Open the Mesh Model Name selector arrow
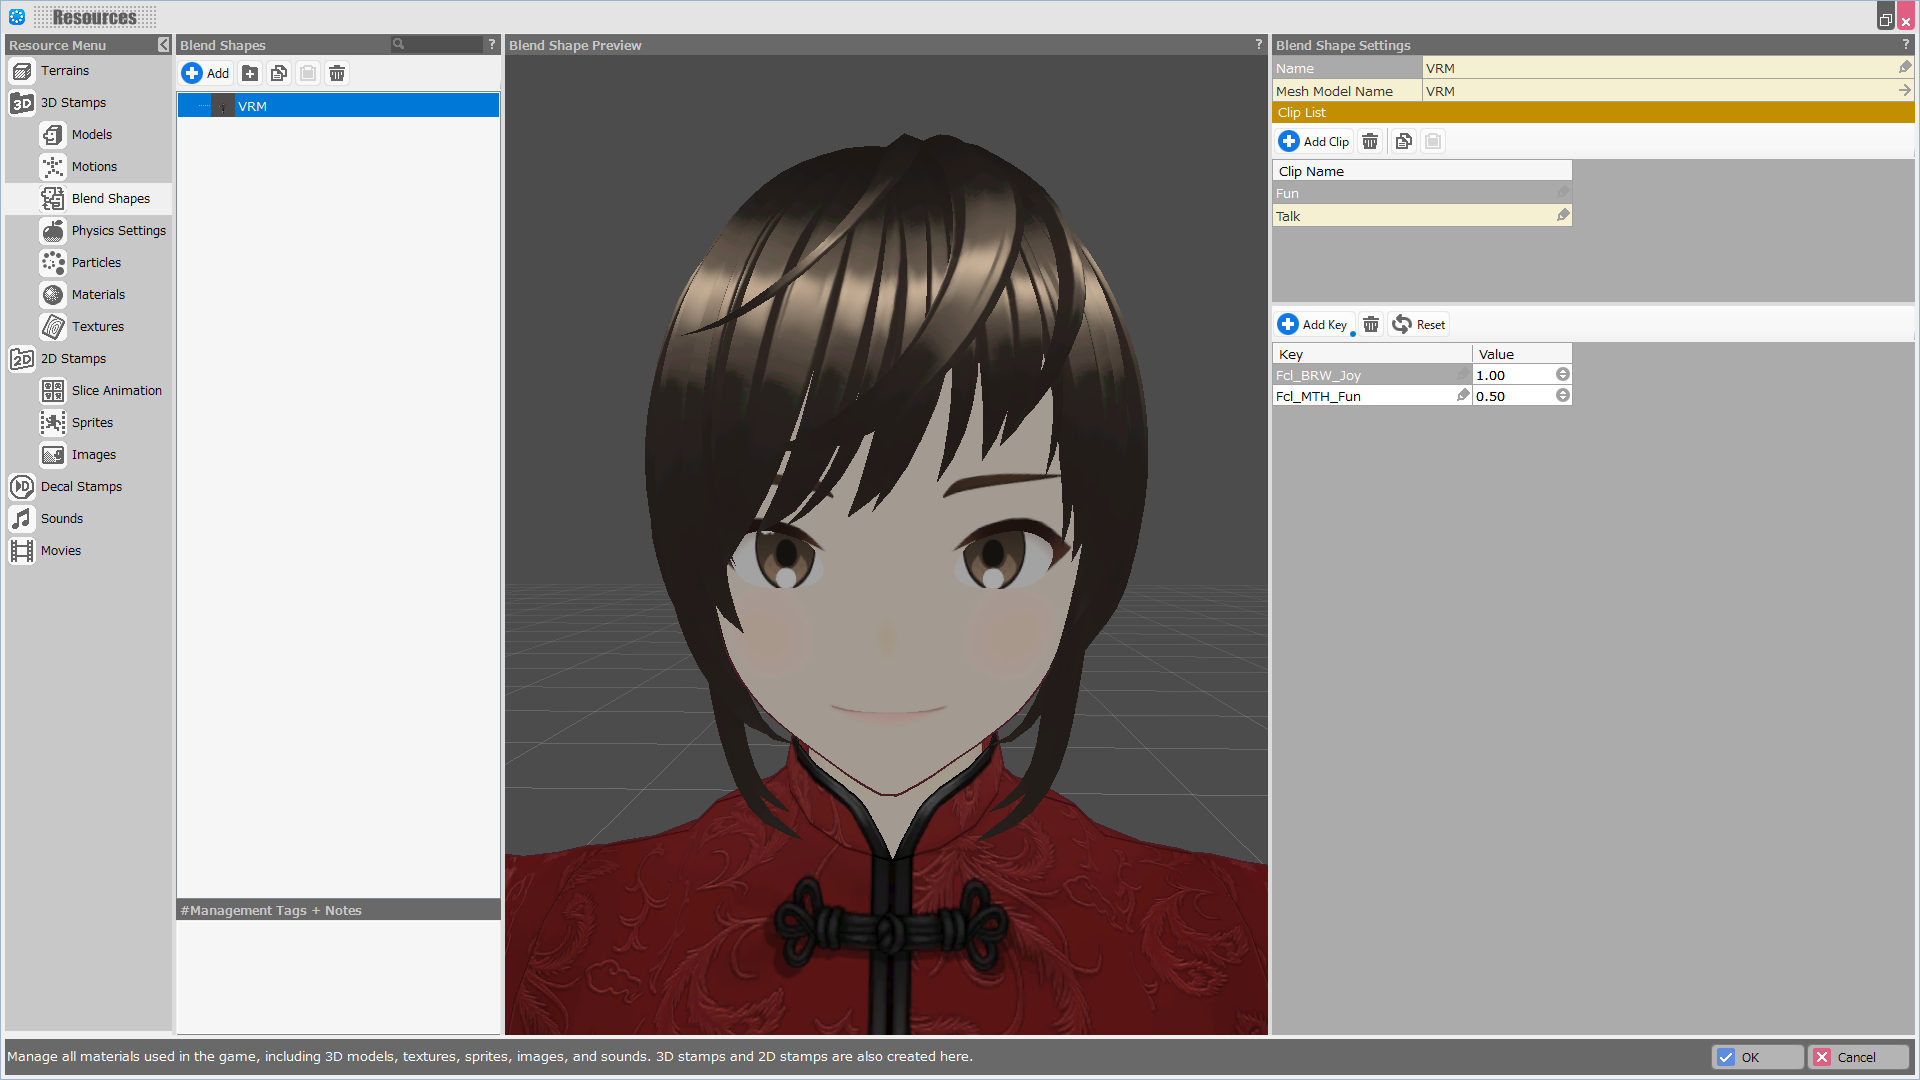Image resolution: width=1920 pixels, height=1080 pixels. pyautogui.click(x=1905, y=90)
